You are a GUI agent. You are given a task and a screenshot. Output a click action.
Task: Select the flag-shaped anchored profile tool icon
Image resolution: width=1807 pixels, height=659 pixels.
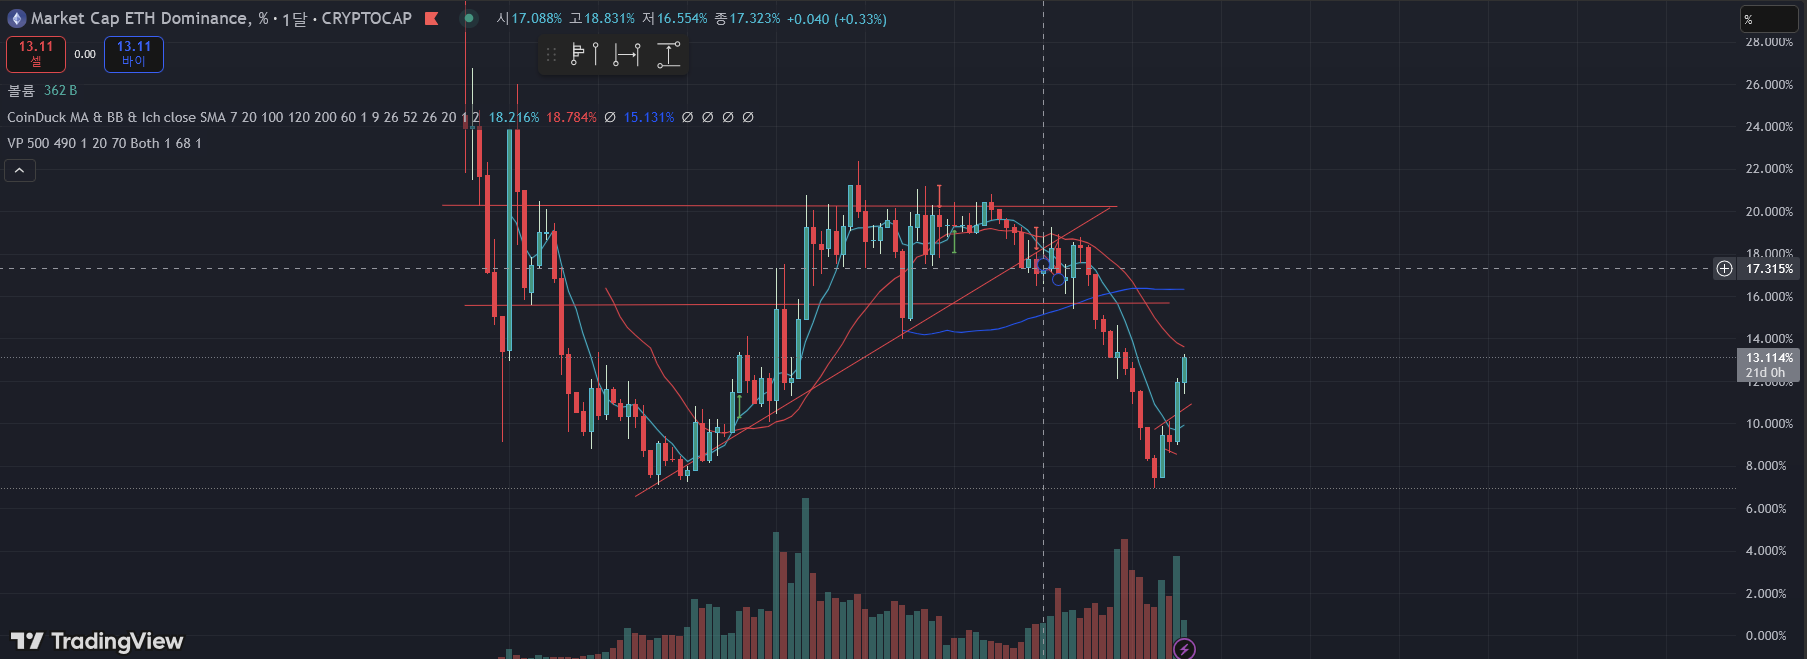click(578, 54)
